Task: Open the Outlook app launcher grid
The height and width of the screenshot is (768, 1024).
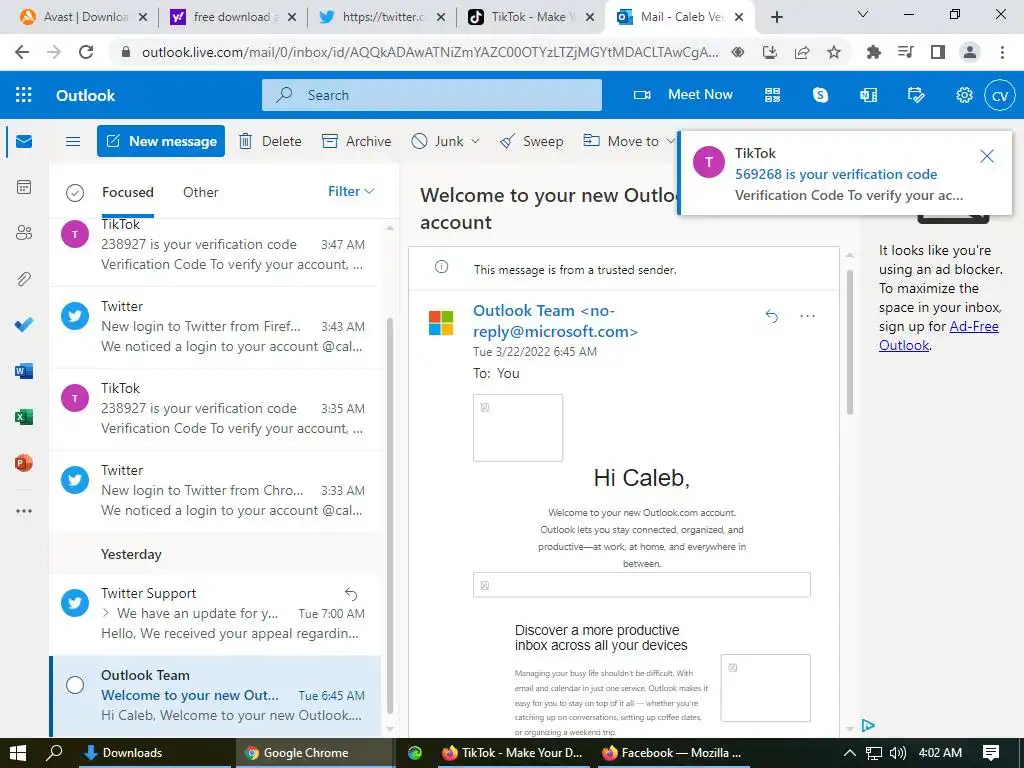Action: coord(24,95)
